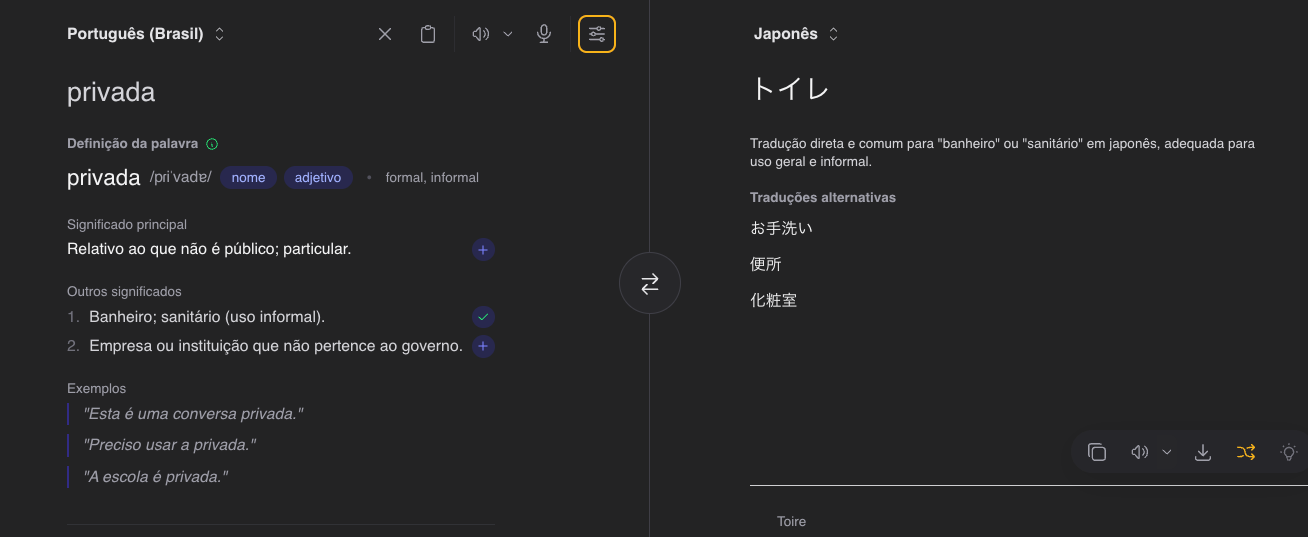
Task: Expand source audio options chevron
Action: coord(508,34)
